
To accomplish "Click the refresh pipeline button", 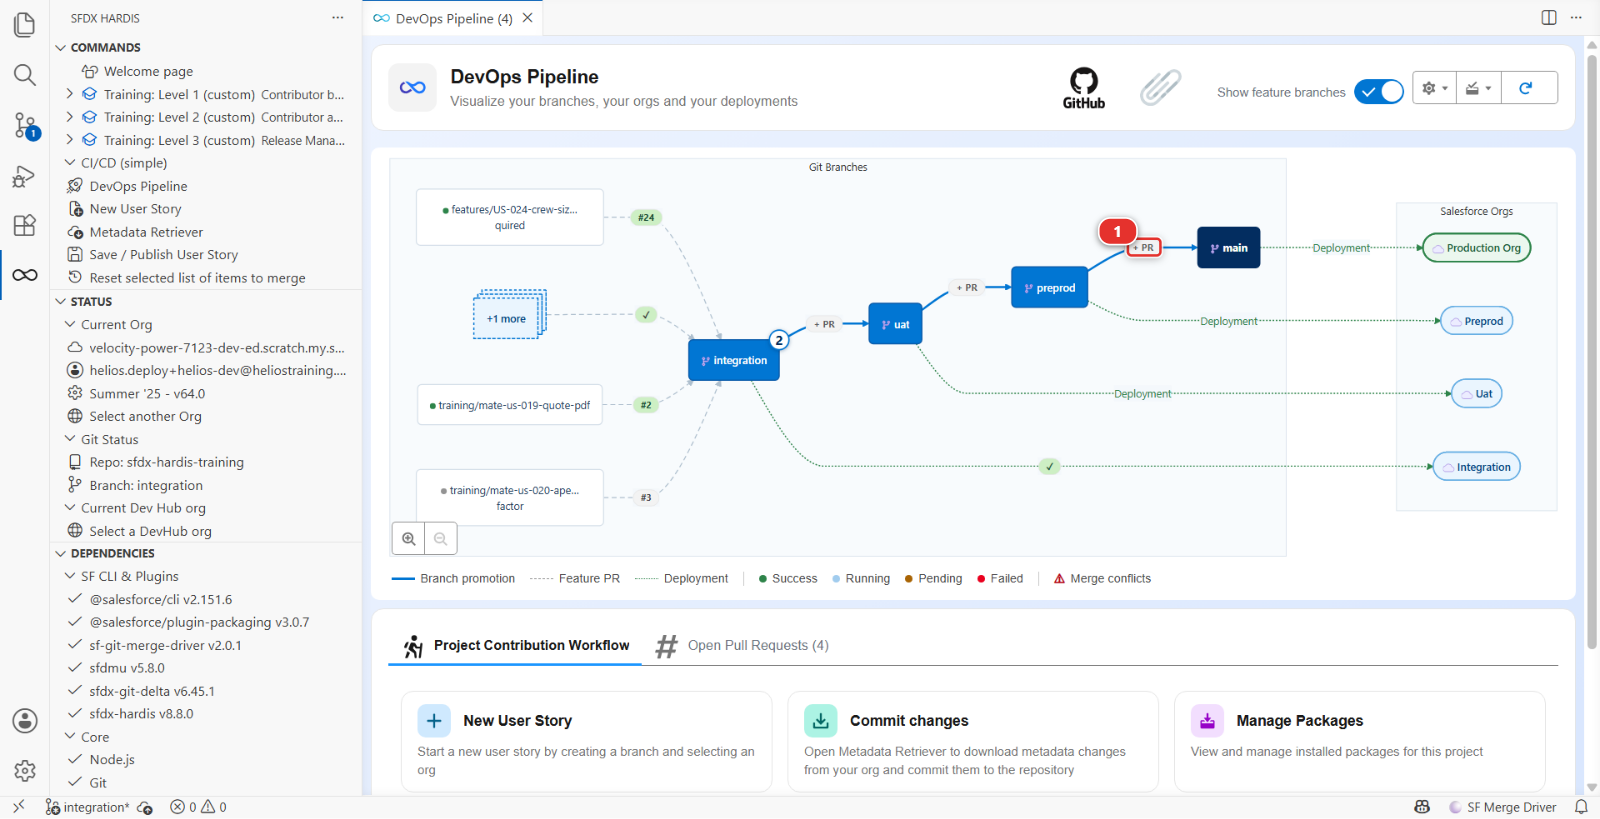I will click(1526, 88).
